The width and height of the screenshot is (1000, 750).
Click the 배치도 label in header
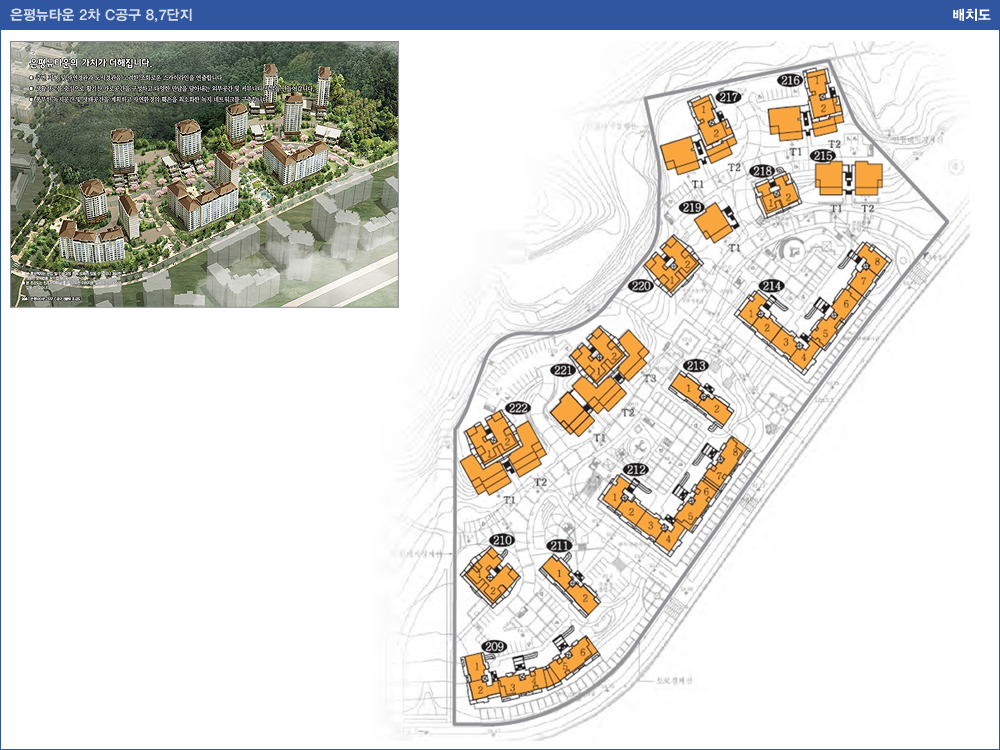tap(970, 15)
